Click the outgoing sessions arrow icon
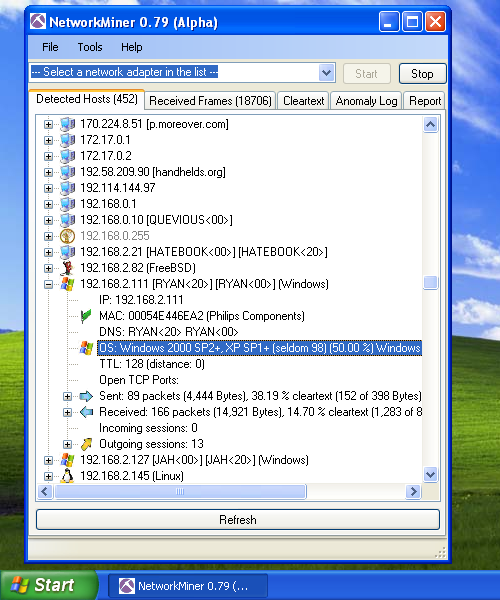The width and height of the screenshot is (500, 600). pos(86,444)
